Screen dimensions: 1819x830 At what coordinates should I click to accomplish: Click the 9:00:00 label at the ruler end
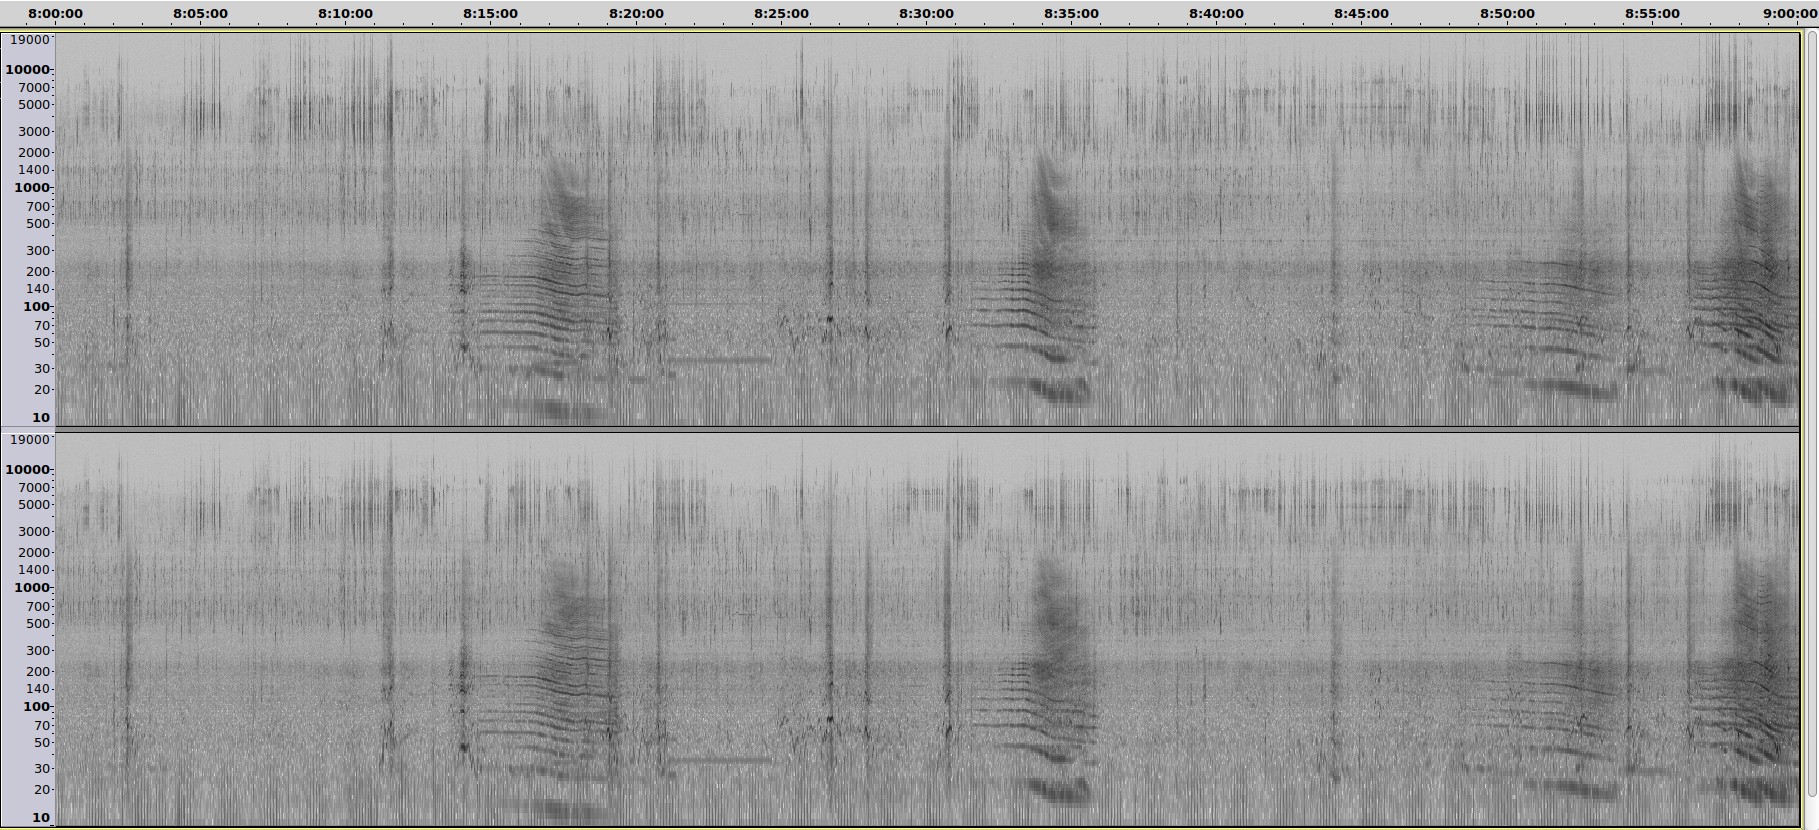(1788, 13)
